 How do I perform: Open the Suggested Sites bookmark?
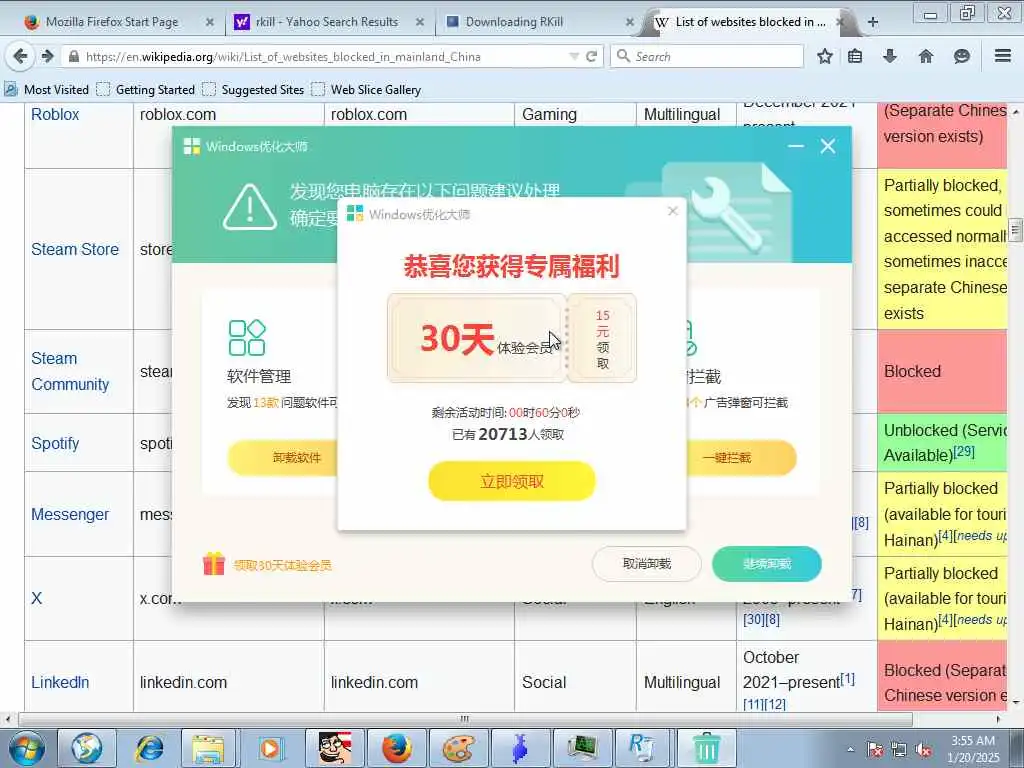[x=253, y=89]
